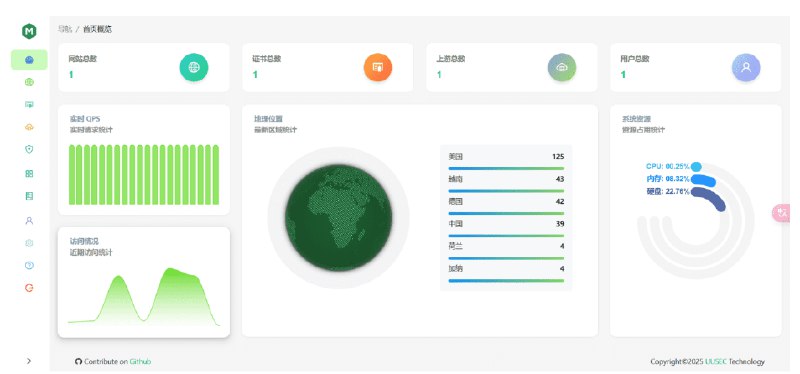Click the 德国 row in region list

pos(506,202)
